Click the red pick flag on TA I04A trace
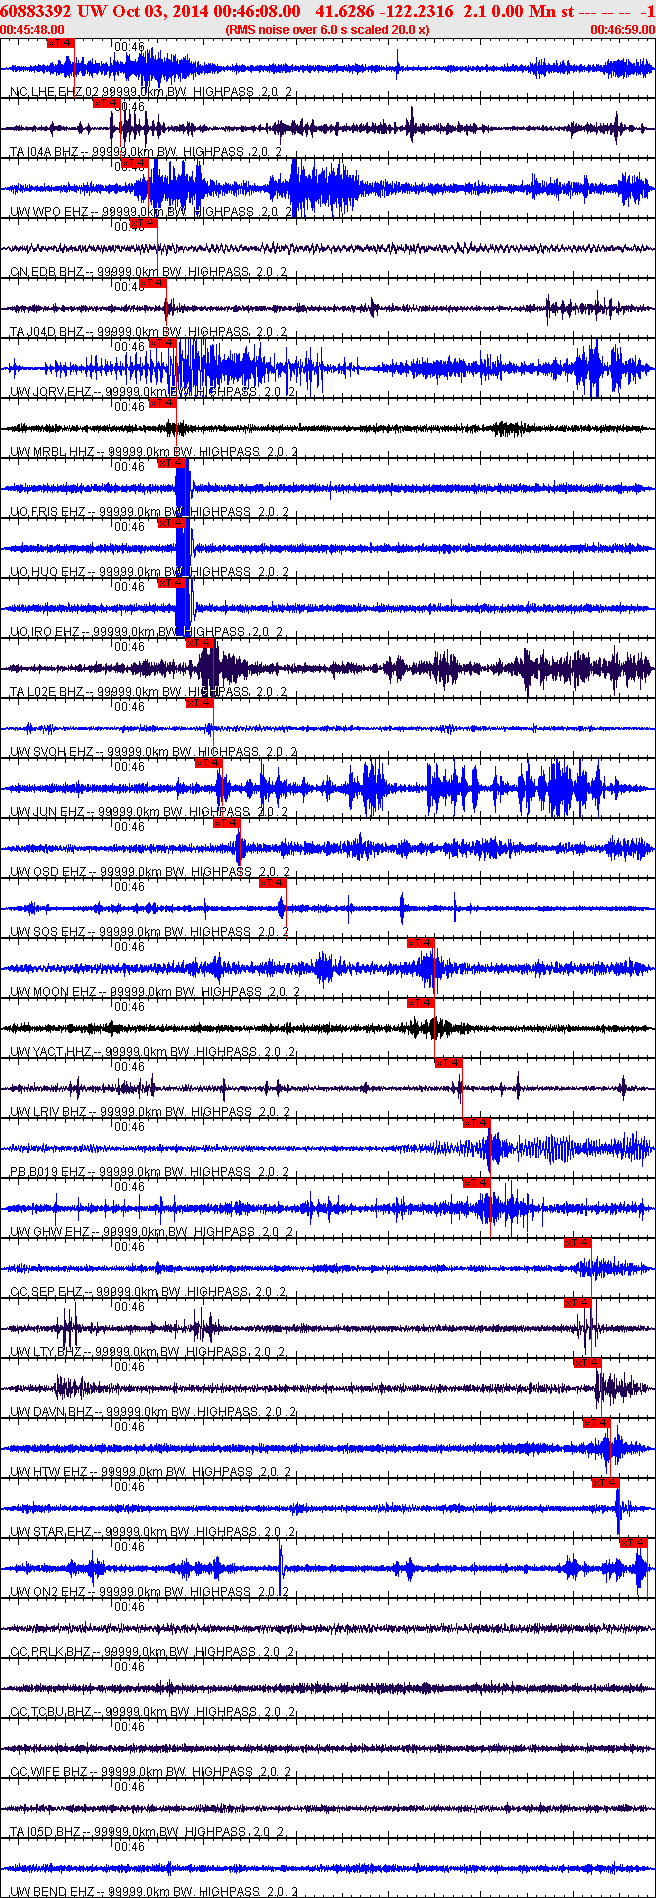 107,103
